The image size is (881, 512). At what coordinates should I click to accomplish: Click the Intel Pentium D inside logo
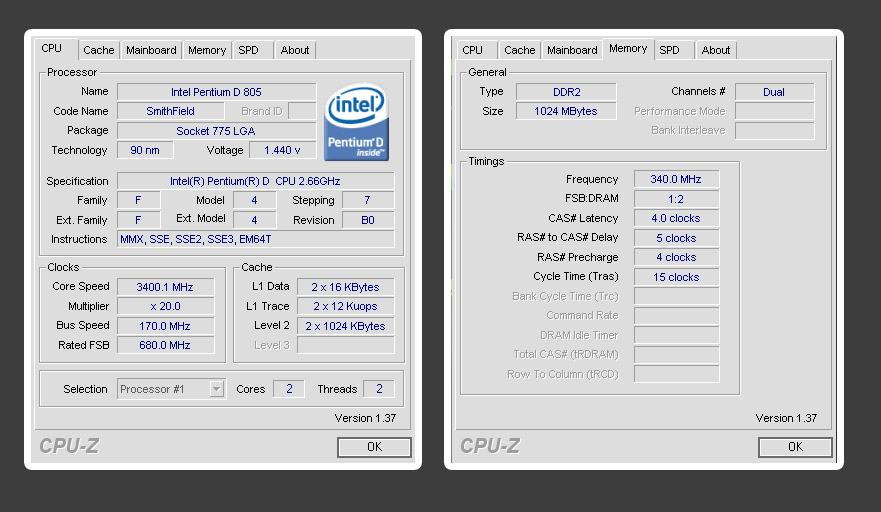[x=356, y=122]
